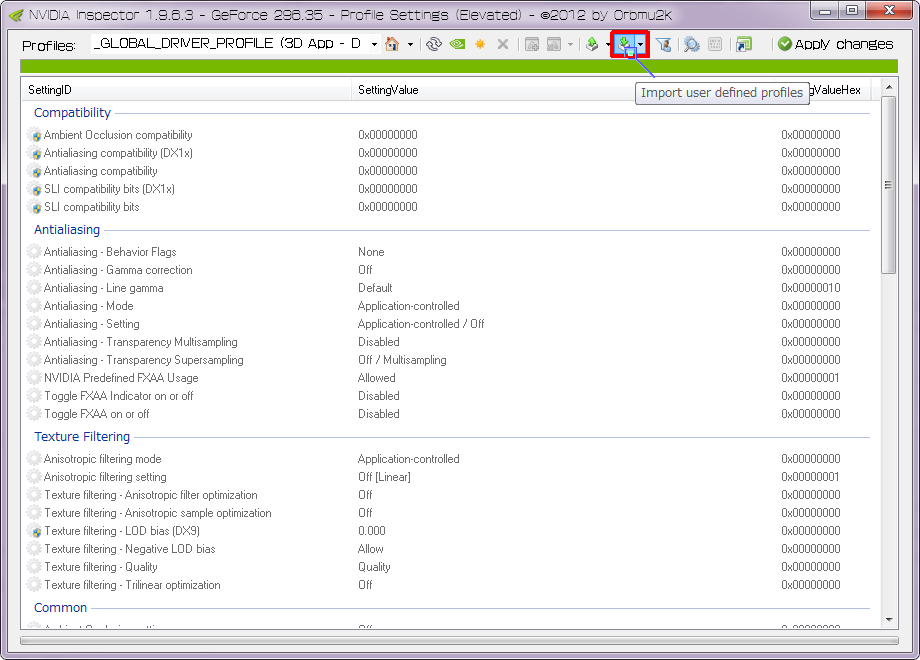
Task: Click the gear icon beside Ambient Occlusion compatibility
Action: tap(35, 135)
